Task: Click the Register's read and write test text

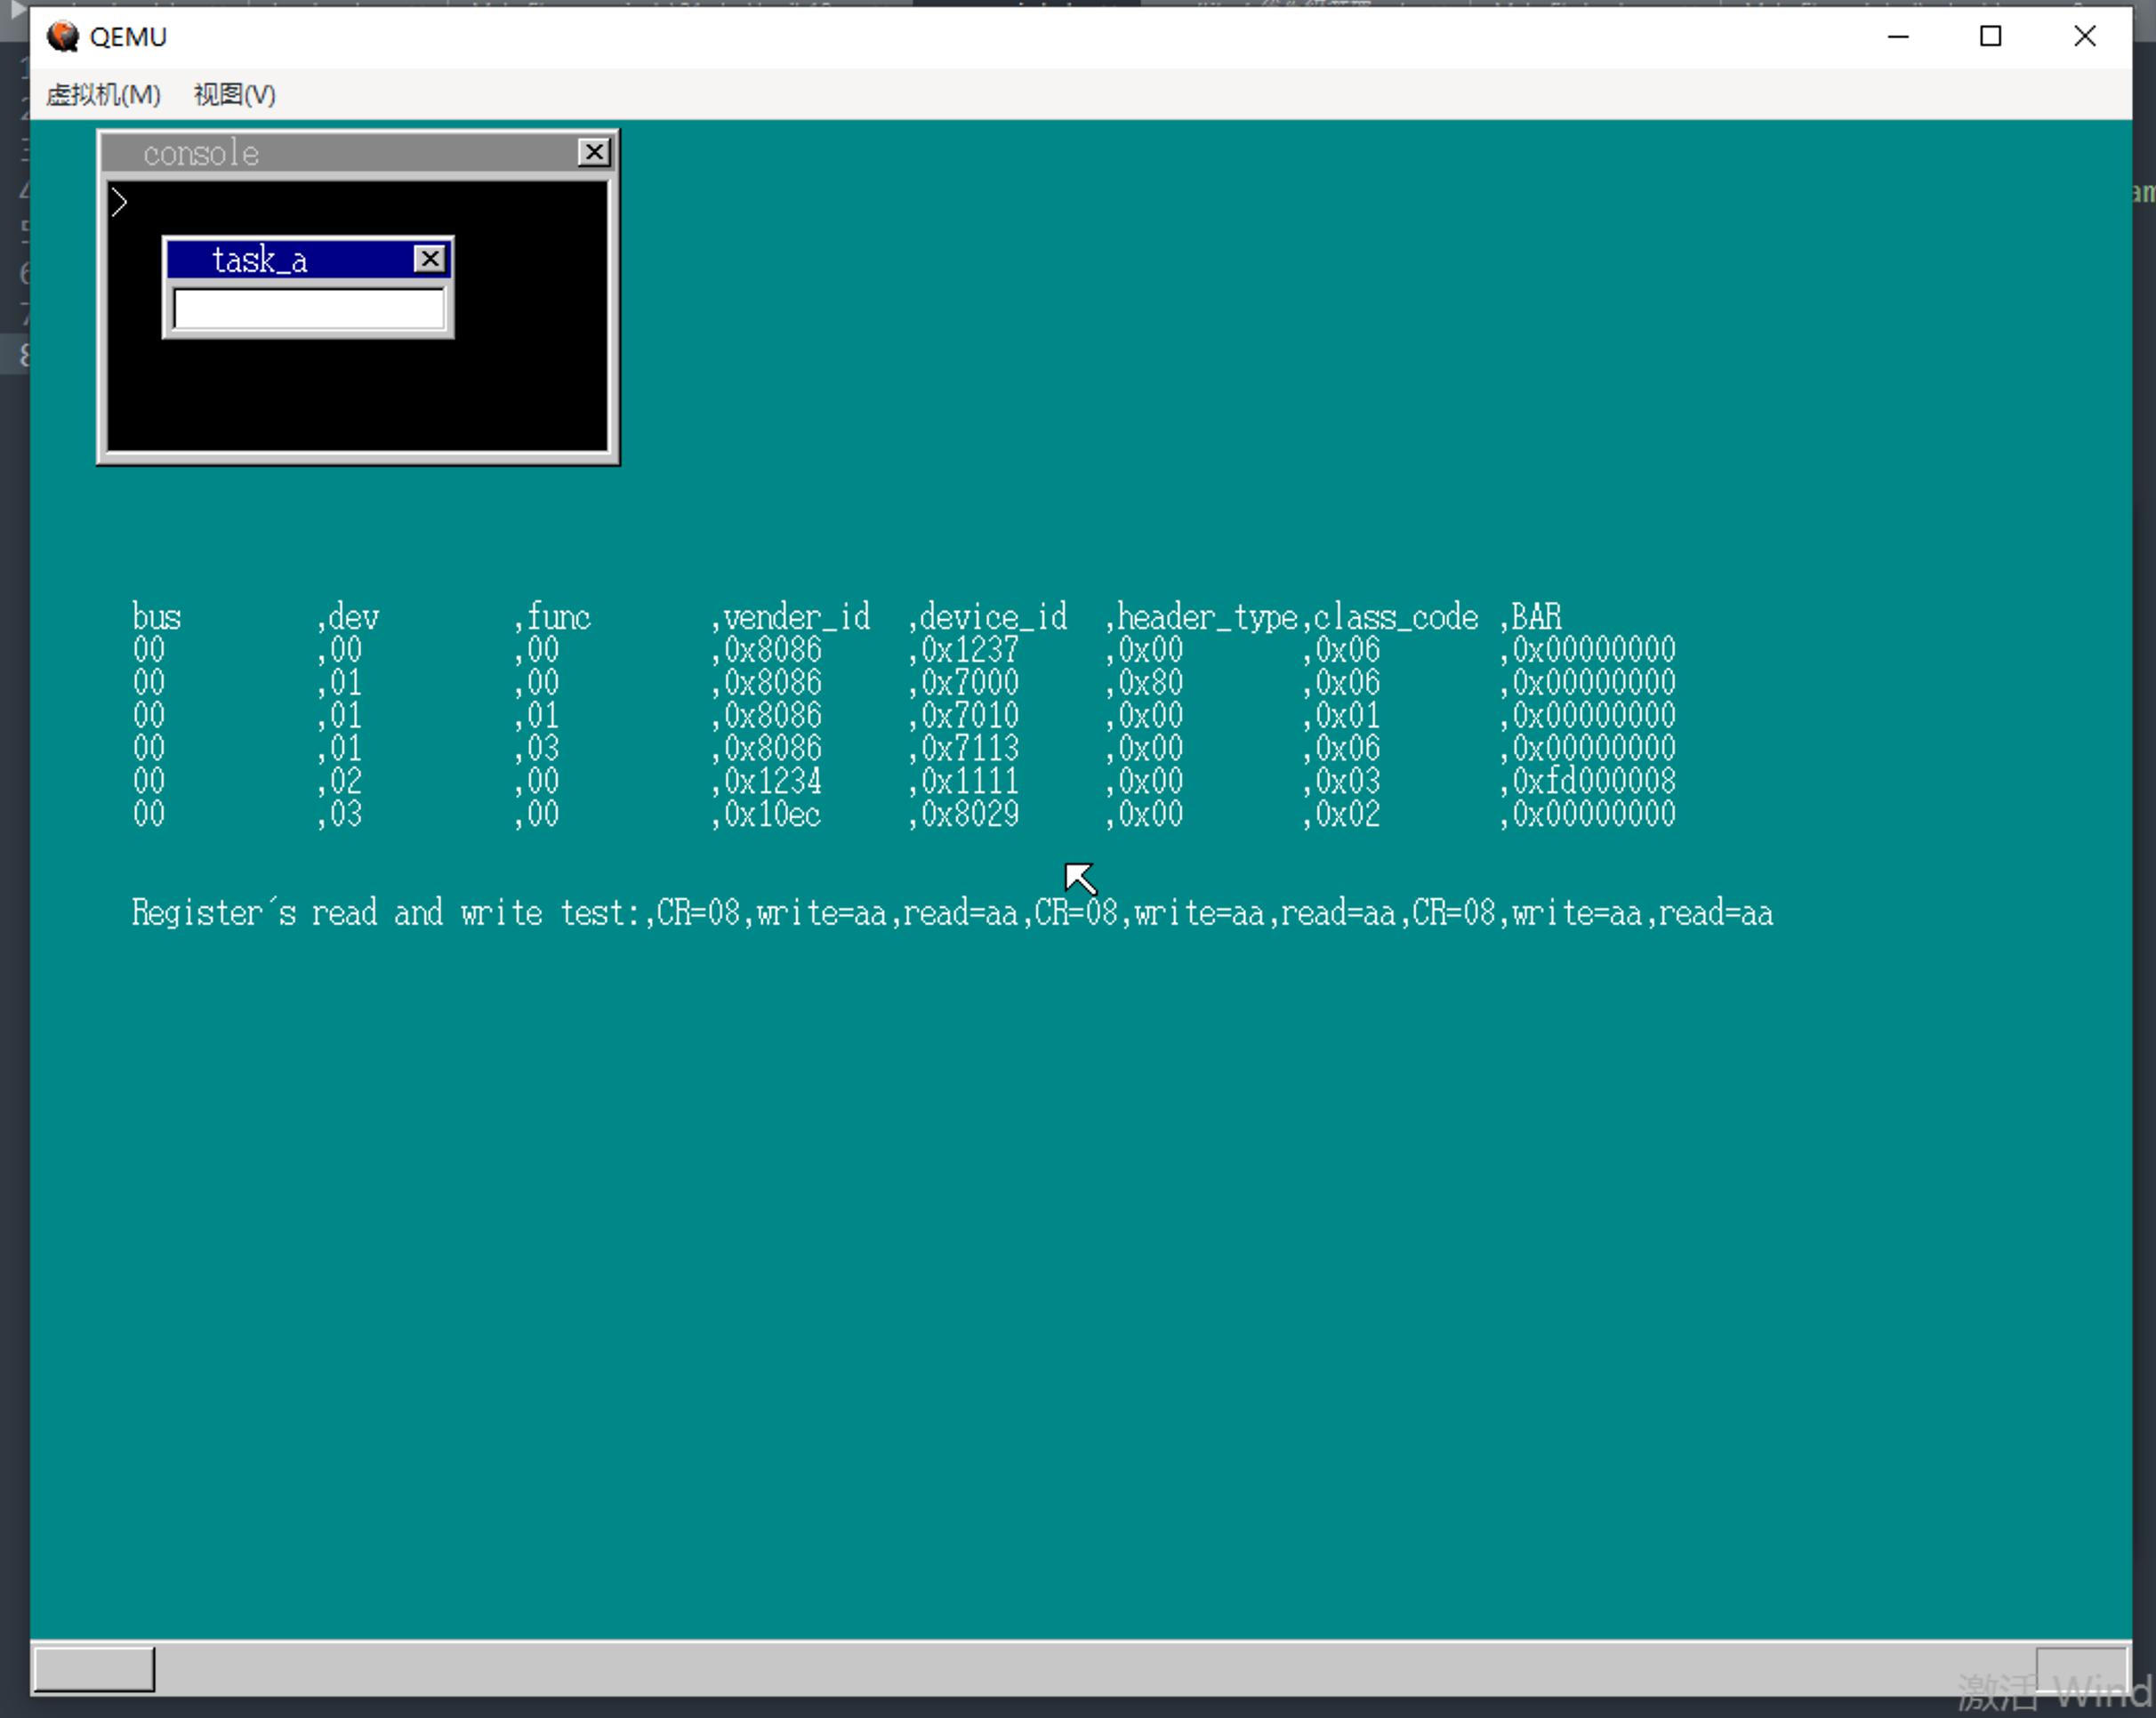Action: point(385,913)
